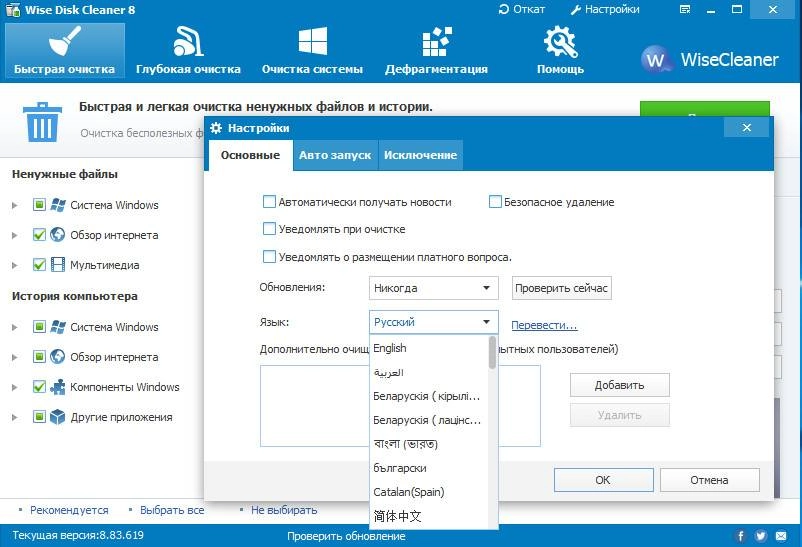The image size is (802, 547).
Task: Switch to the Основные tab
Action: point(250,155)
